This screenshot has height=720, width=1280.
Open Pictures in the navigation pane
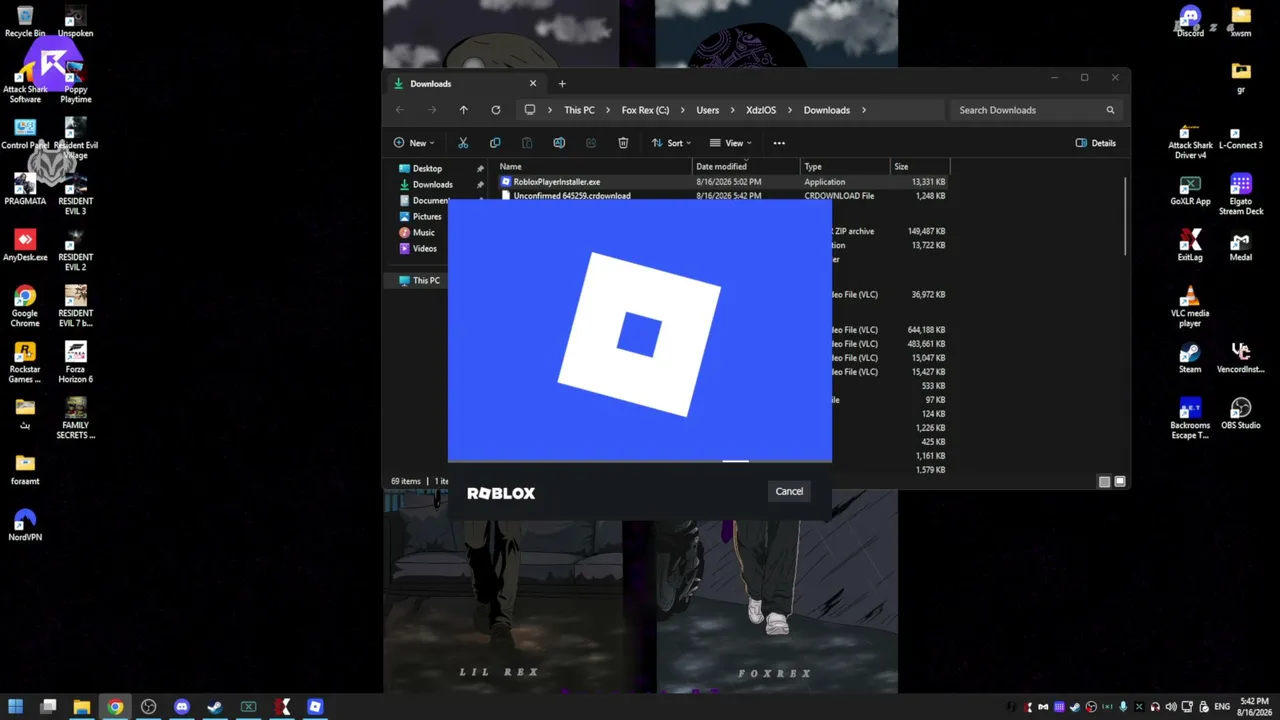click(427, 216)
